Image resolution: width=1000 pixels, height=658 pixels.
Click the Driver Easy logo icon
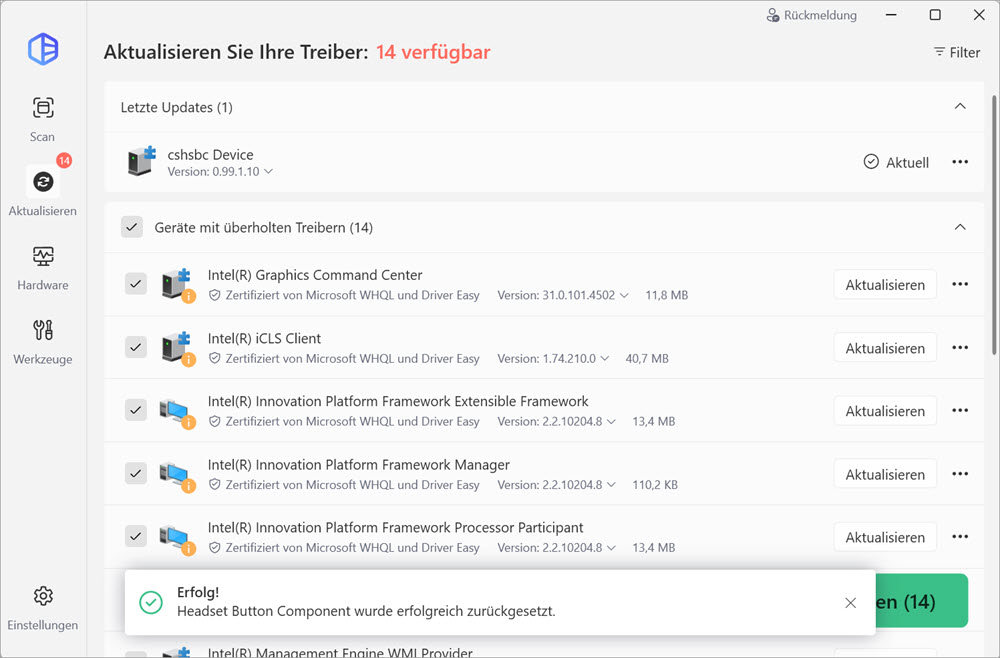(43, 49)
